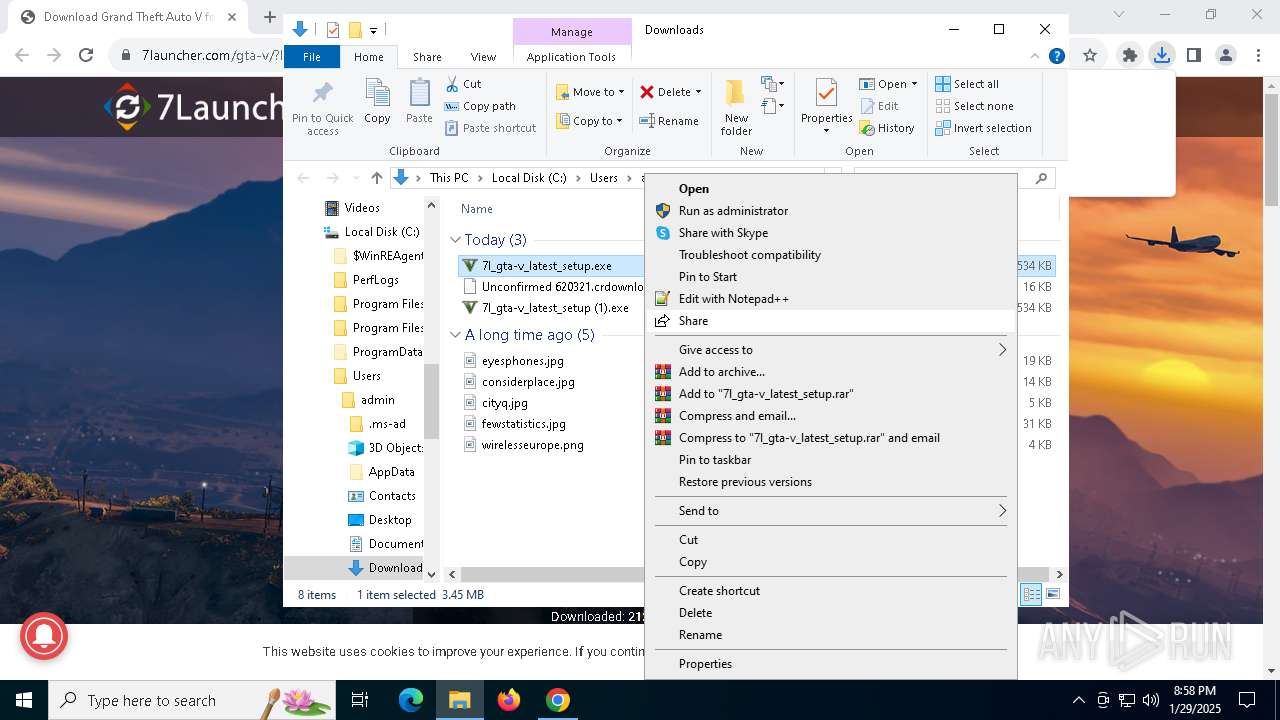Viewport: 1280px width, 720px height.
Task: Select PerfLogs folder in tree
Action: click(x=375, y=280)
